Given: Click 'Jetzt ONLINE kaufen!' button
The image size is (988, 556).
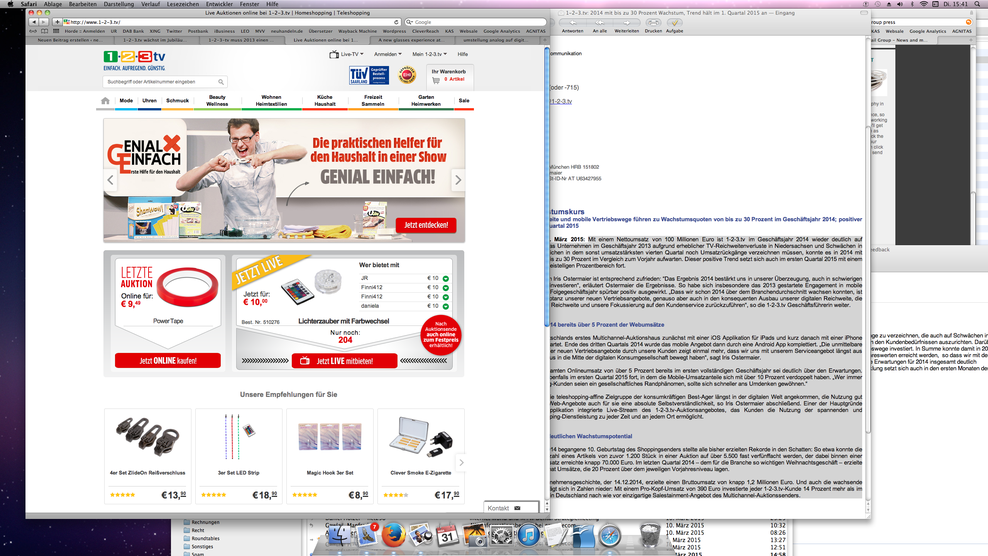Looking at the screenshot, I should (x=168, y=361).
